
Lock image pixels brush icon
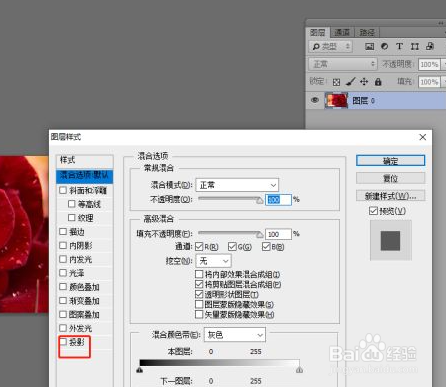350,81
